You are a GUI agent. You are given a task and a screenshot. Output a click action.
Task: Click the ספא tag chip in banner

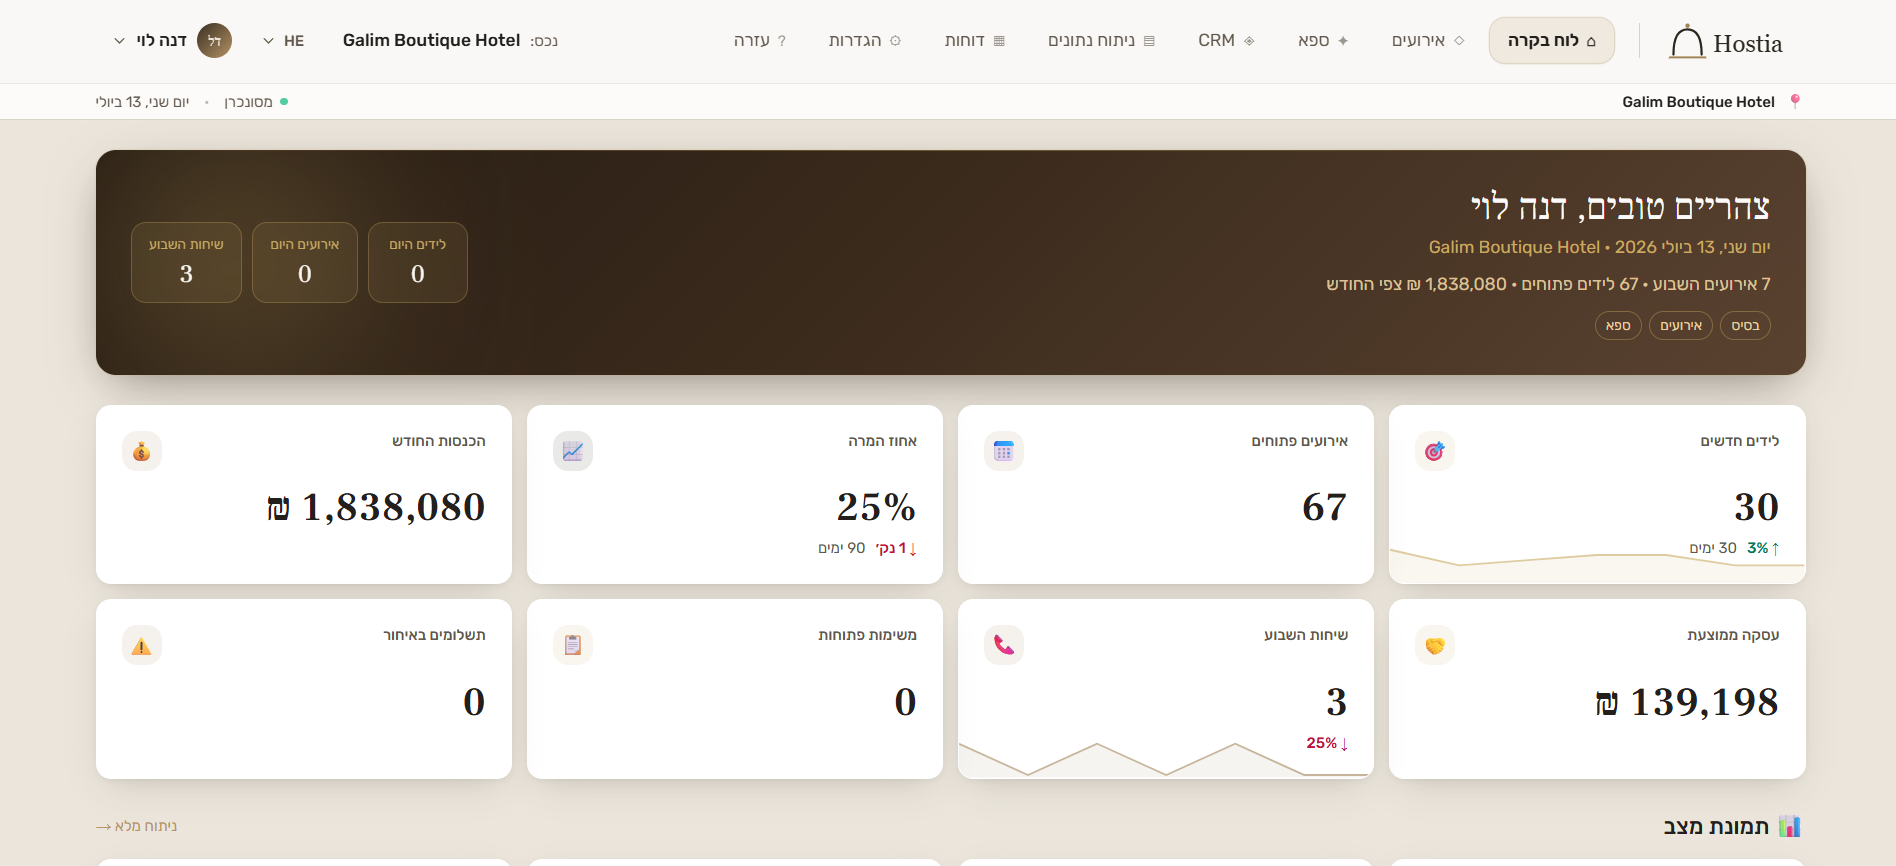pyautogui.click(x=1618, y=326)
